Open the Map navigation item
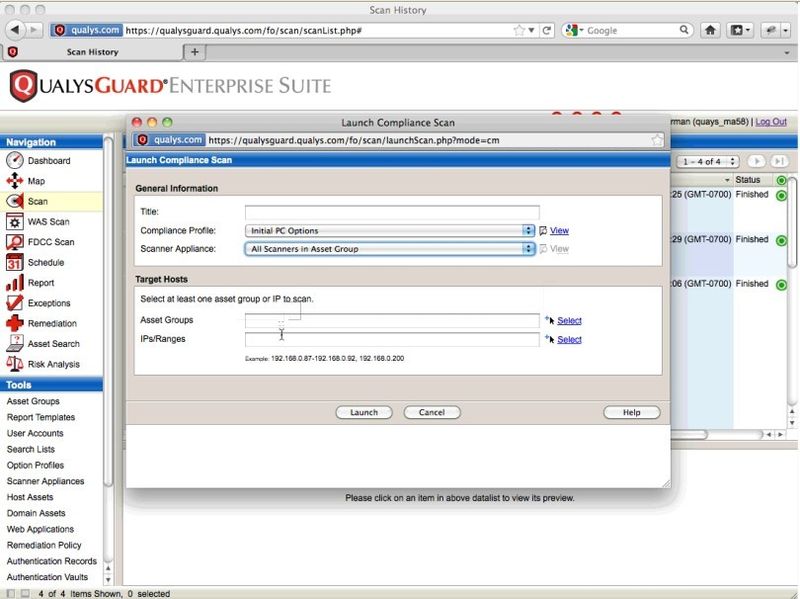Viewport: 800px width, 599px height. (x=36, y=181)
